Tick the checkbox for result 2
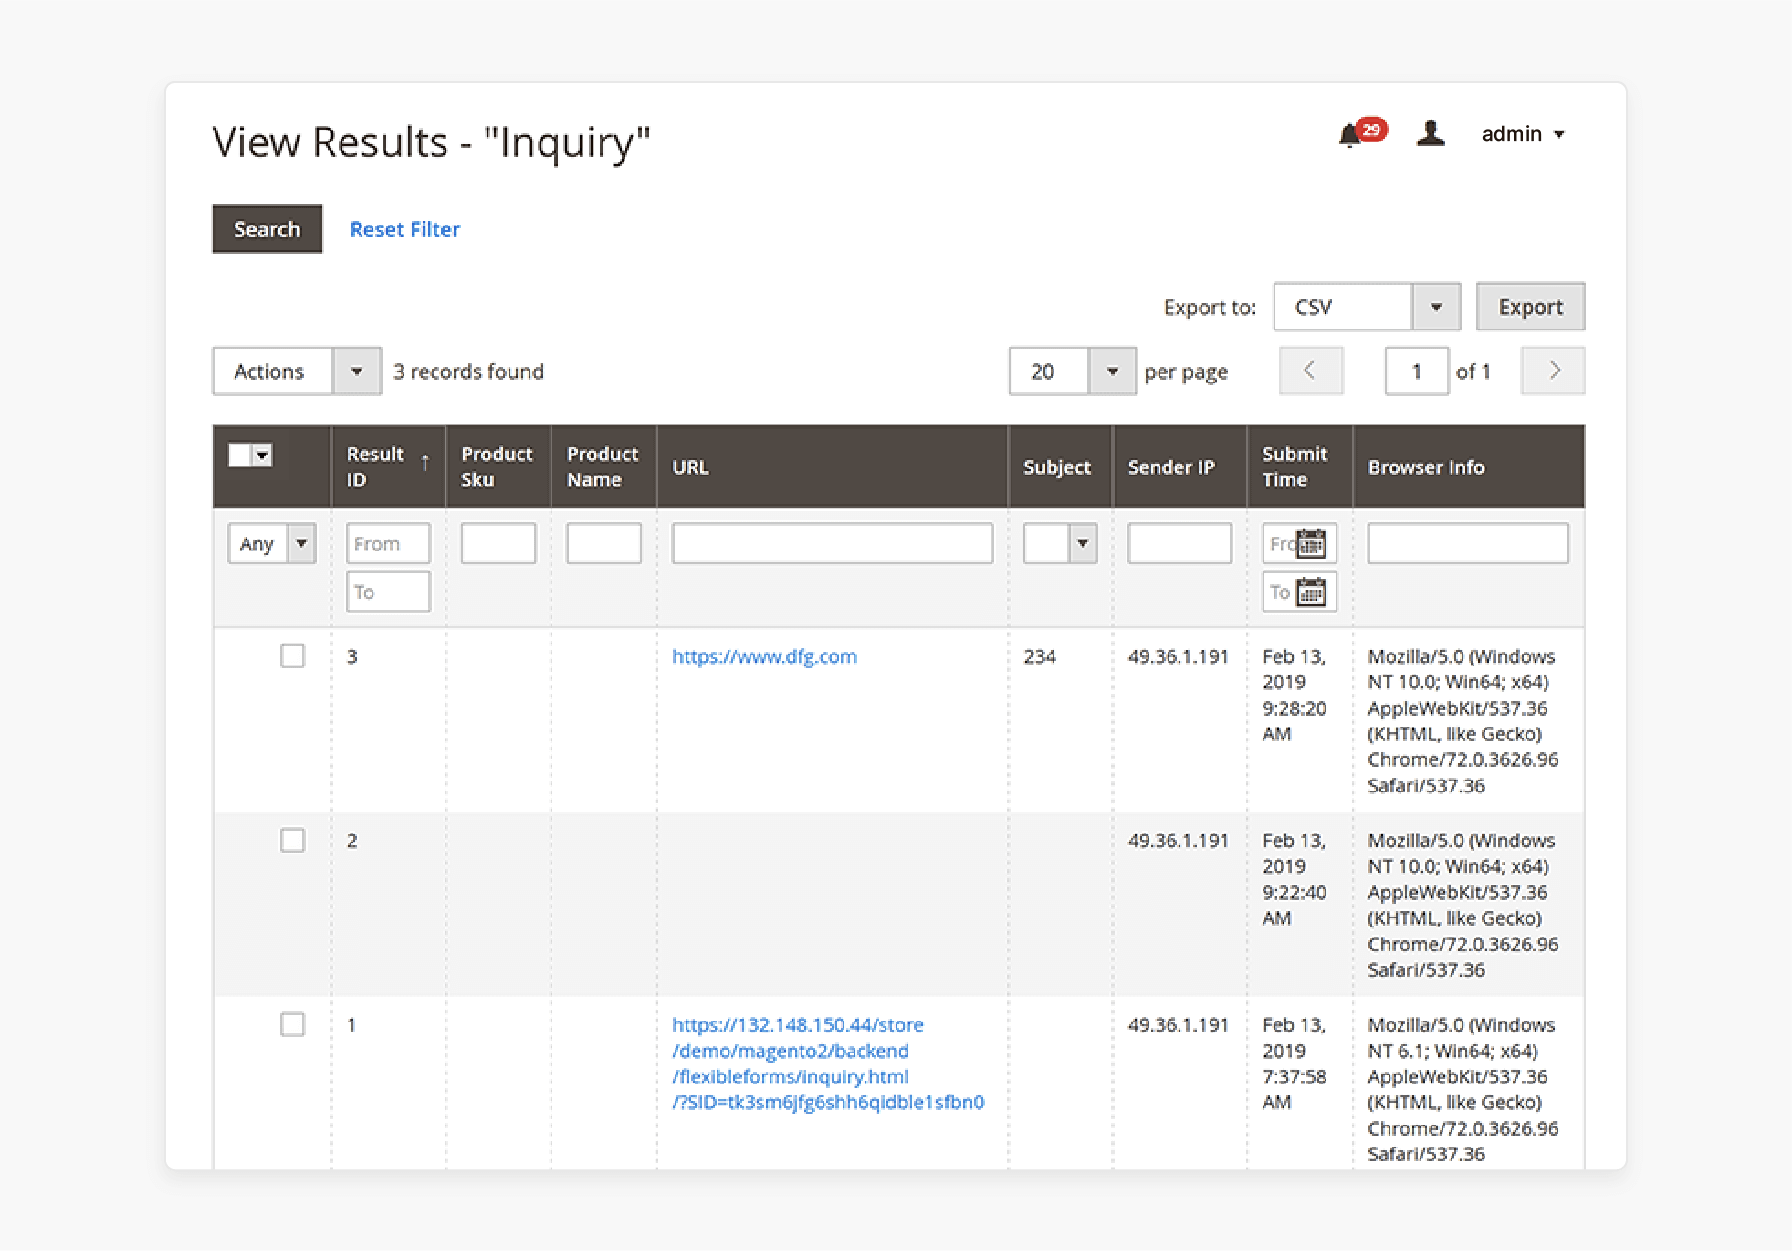This screenshot has width=1792, height=1251. (x=293, y=840)
